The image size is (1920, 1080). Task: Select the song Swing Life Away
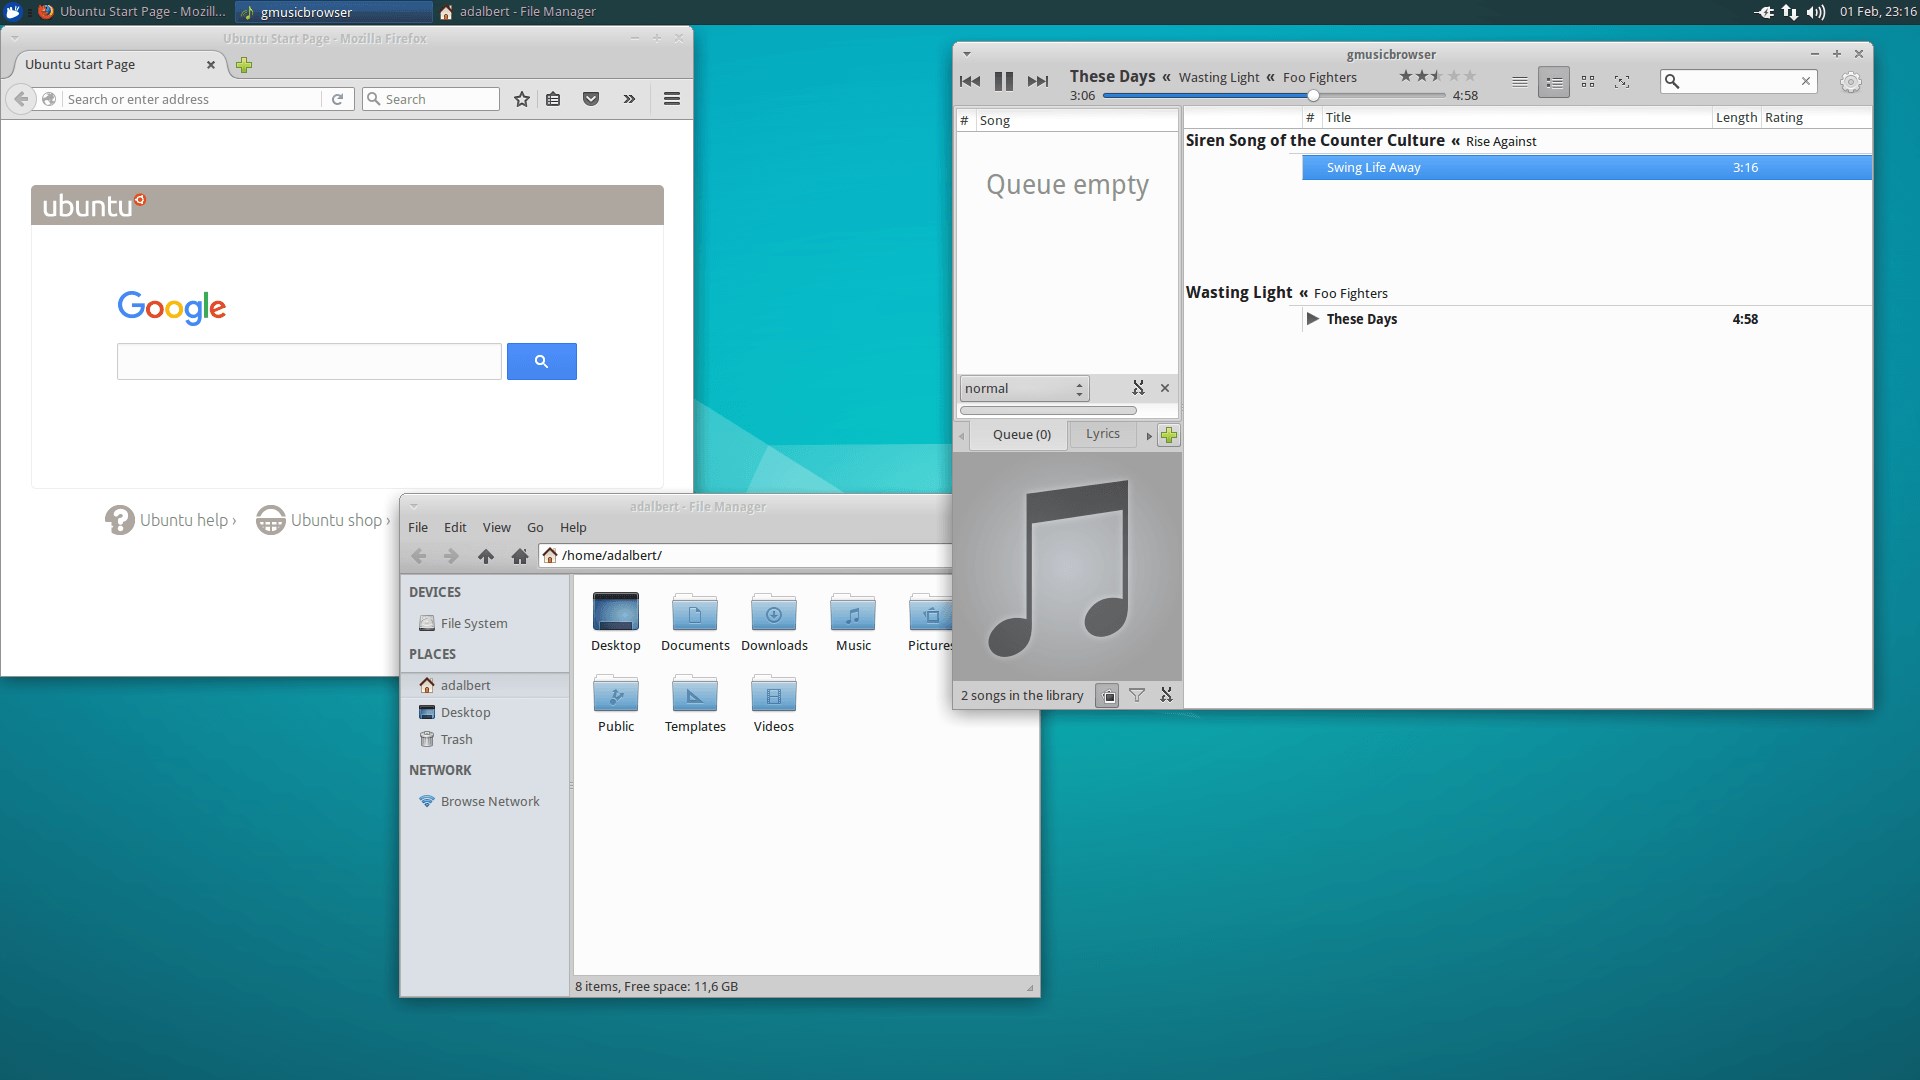1586,168
